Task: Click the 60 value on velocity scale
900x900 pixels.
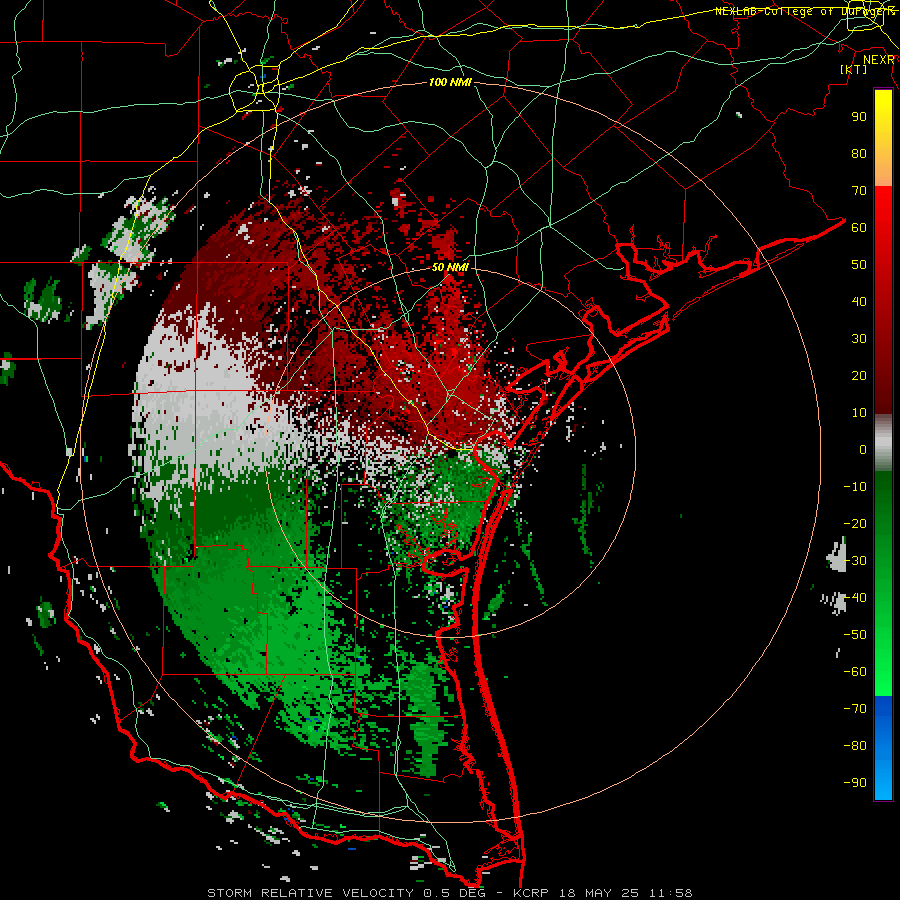Action: pyautogui.click(x=859, y=227)
